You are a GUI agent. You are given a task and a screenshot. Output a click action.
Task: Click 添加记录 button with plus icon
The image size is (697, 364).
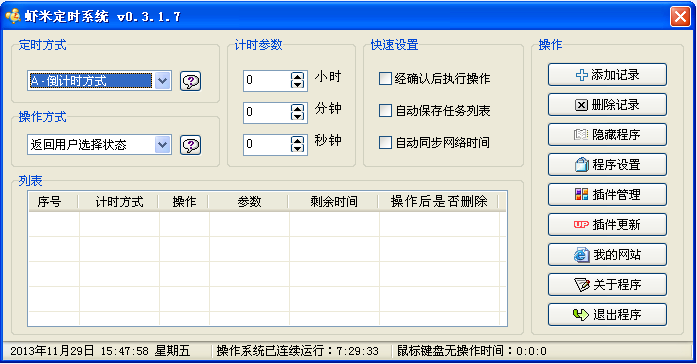point(607,75)
